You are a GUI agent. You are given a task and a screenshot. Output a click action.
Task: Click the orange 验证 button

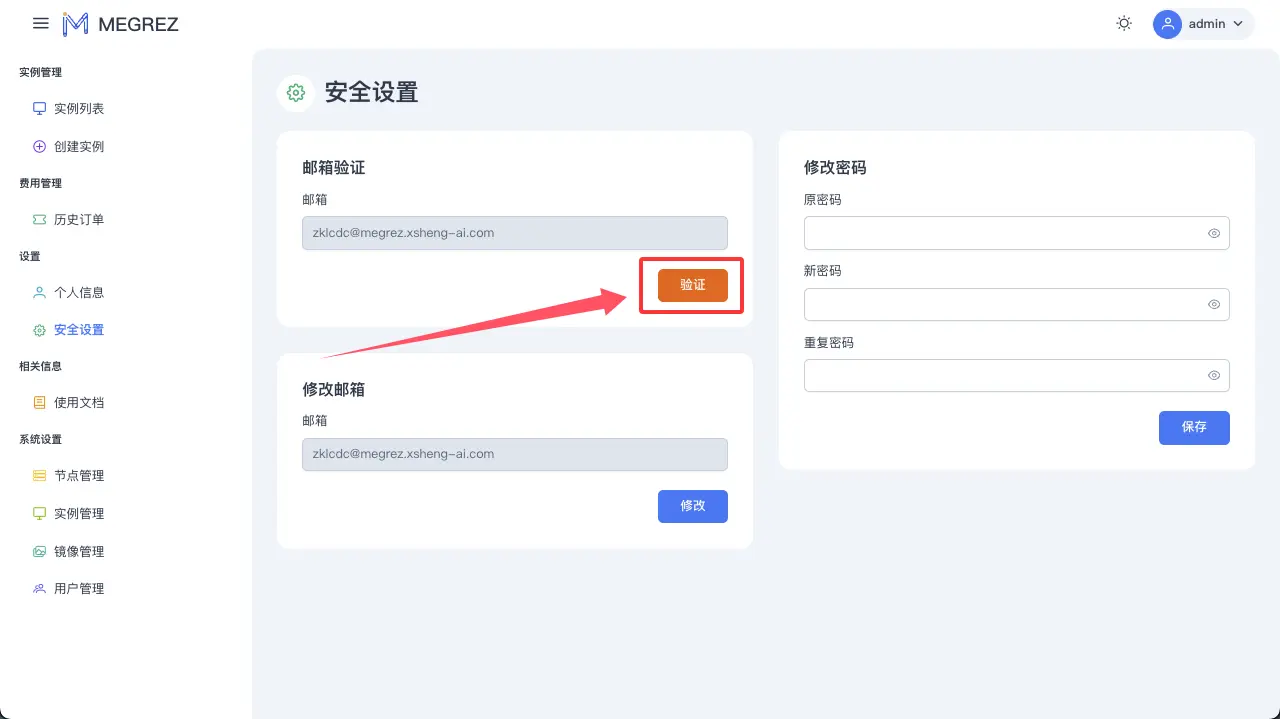click(x=692, y=285)
